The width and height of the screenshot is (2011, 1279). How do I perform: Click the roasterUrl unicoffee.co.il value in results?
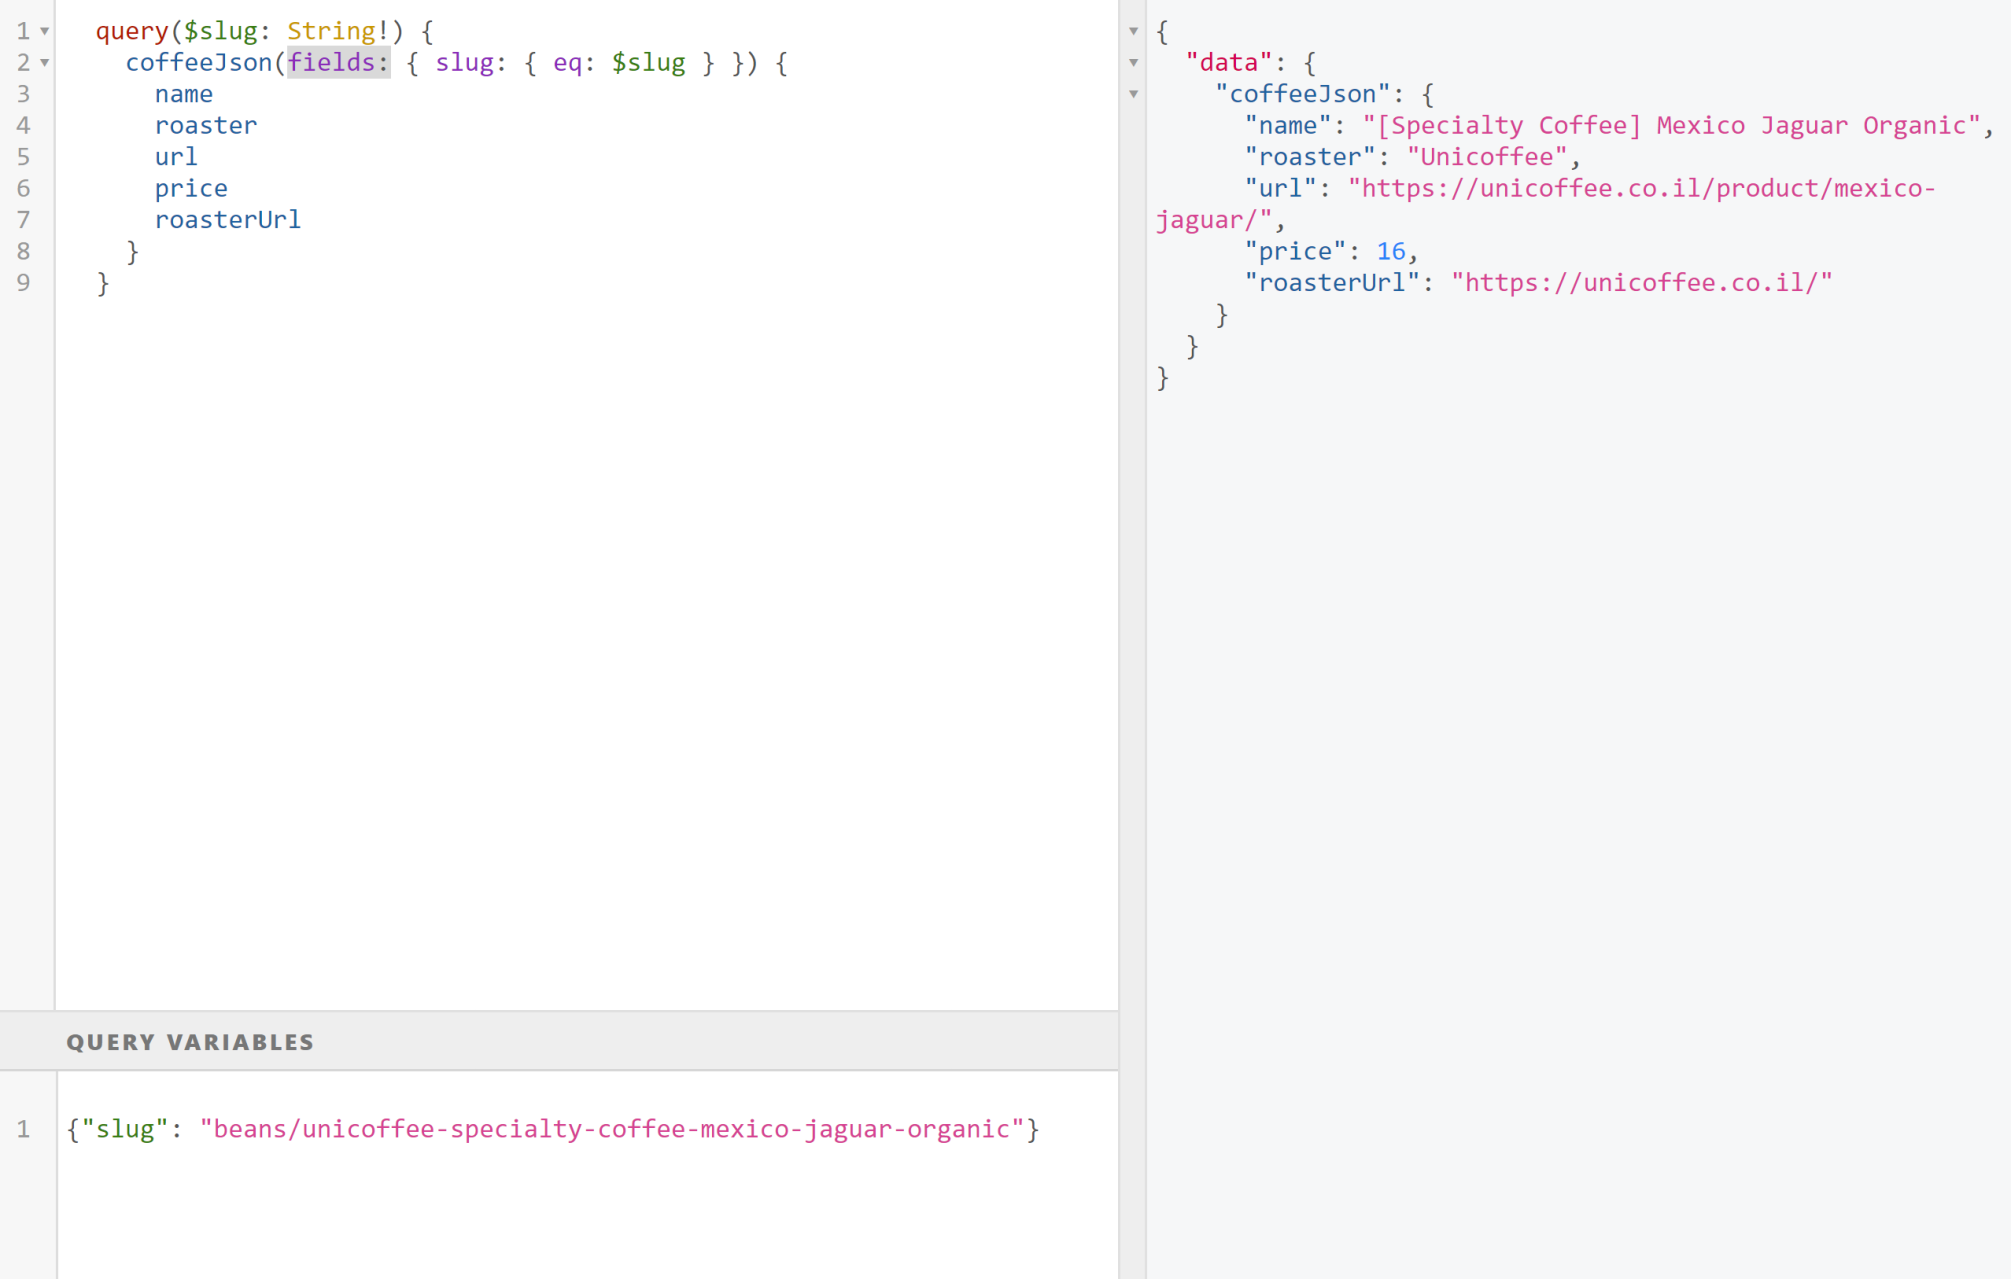(1641, 283)
